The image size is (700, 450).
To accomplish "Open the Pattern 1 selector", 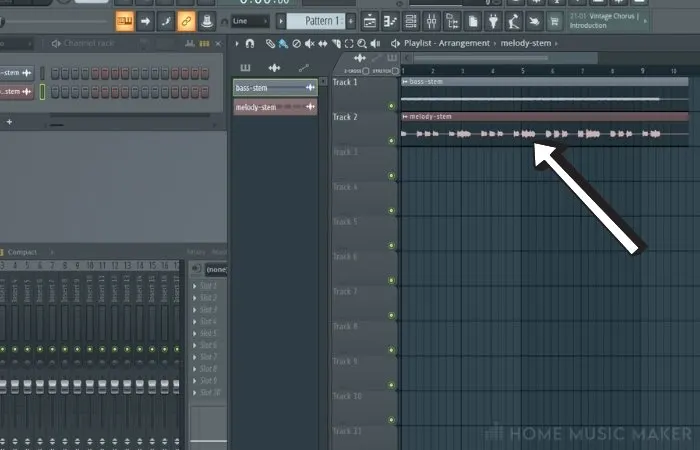I will click(x=316, y=21).
